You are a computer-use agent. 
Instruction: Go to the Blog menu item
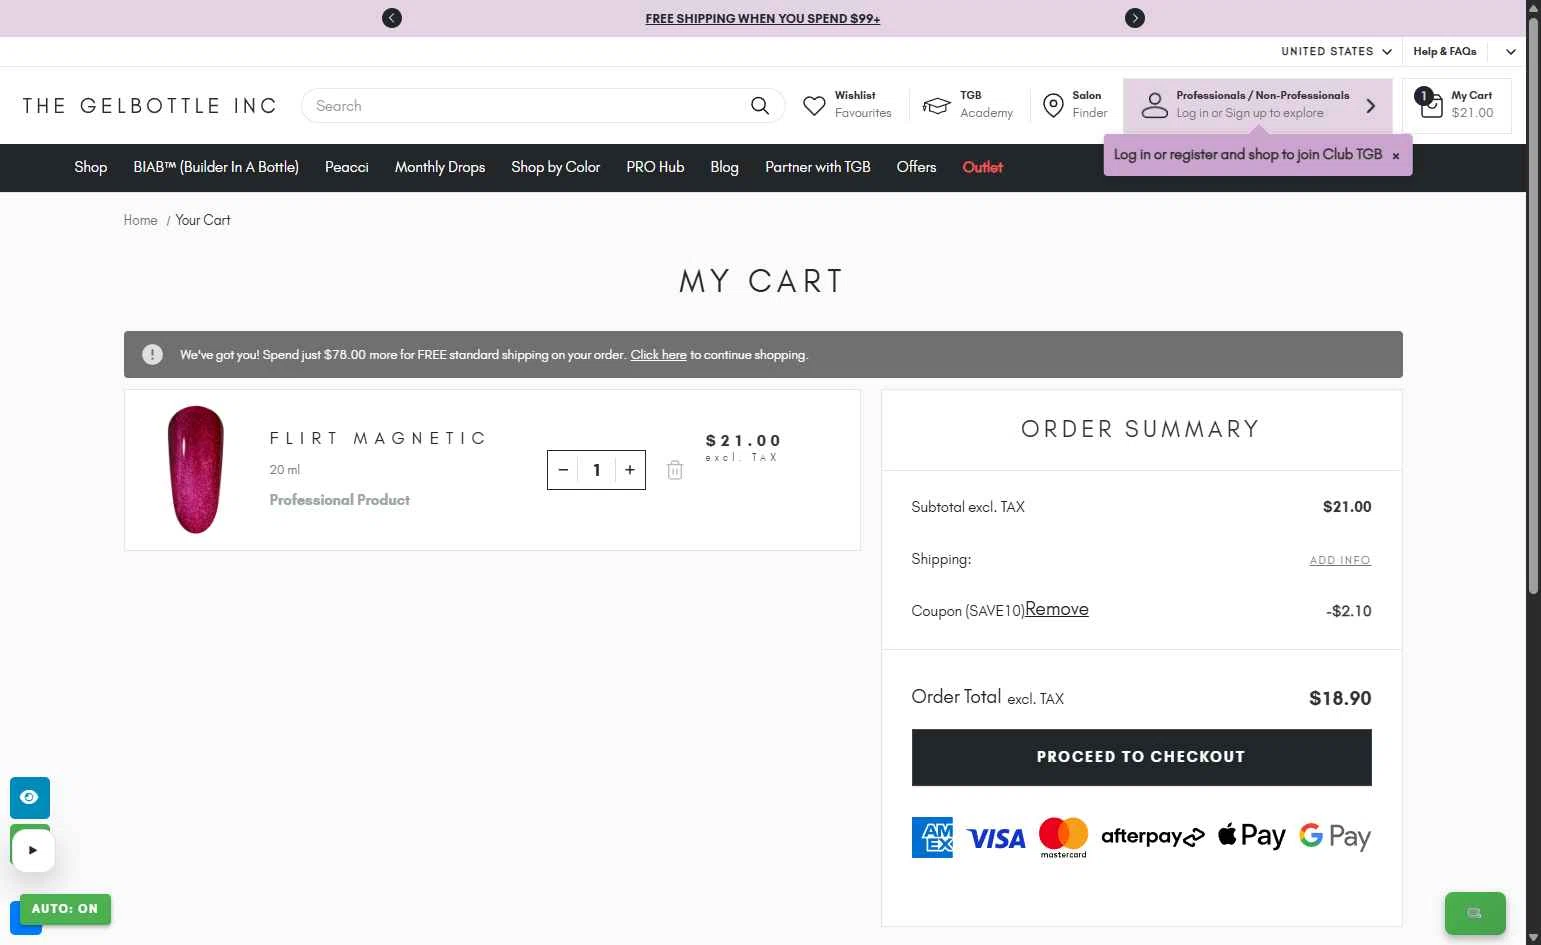point(724,167)
